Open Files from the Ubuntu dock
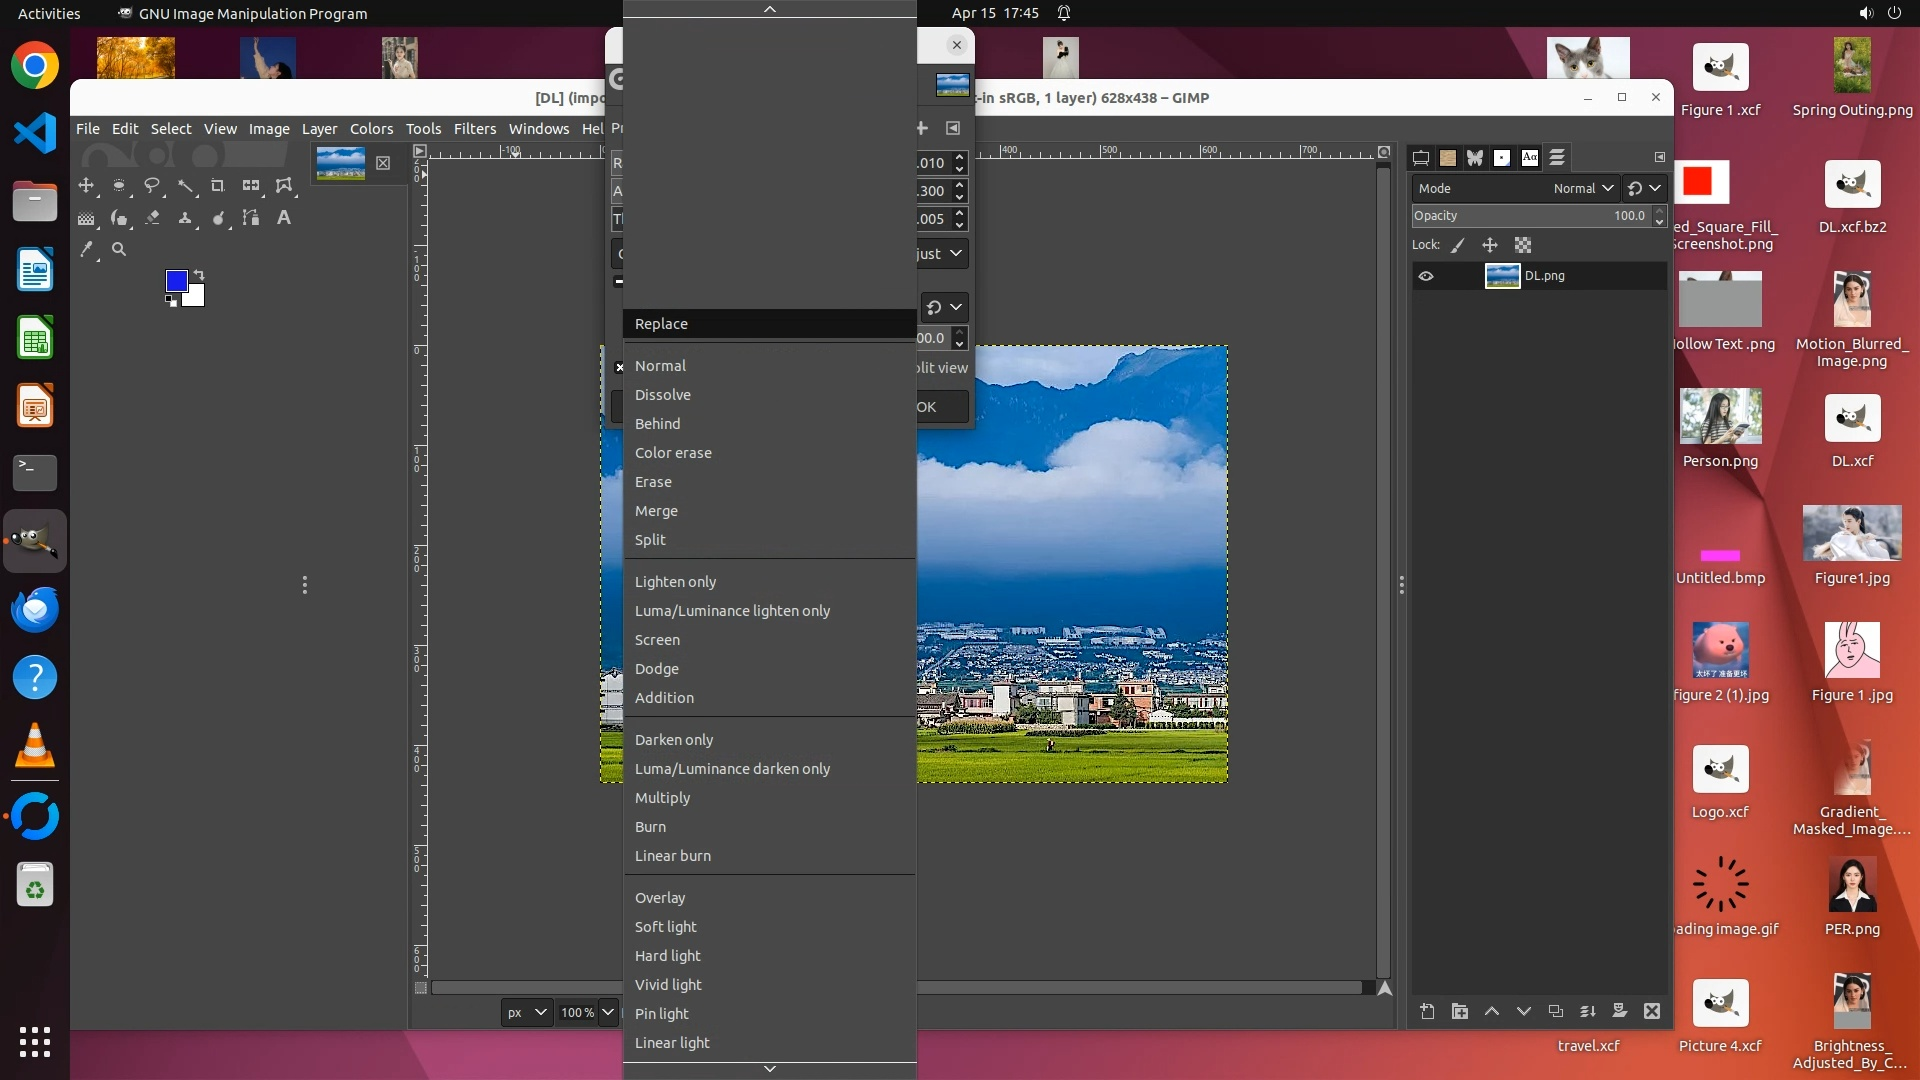This screenshot has width=1920, height=1080. [x=35, y=202]
